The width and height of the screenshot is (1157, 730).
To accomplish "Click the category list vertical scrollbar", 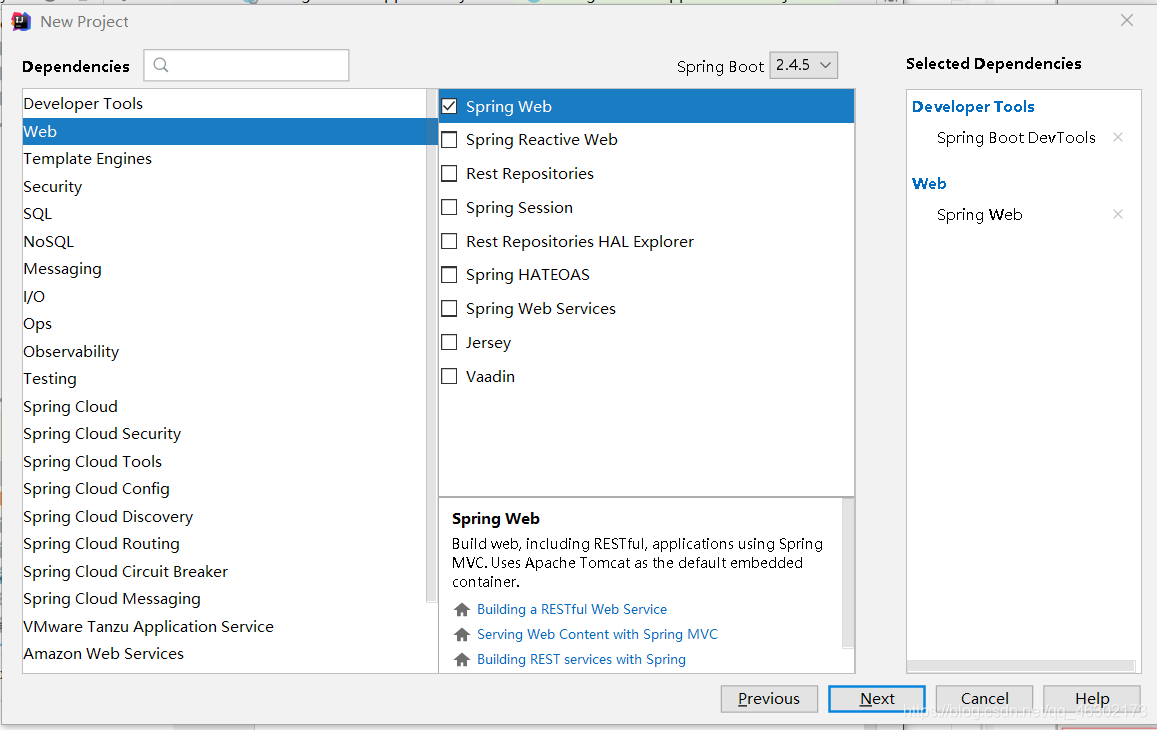I will tap(432, 345).
